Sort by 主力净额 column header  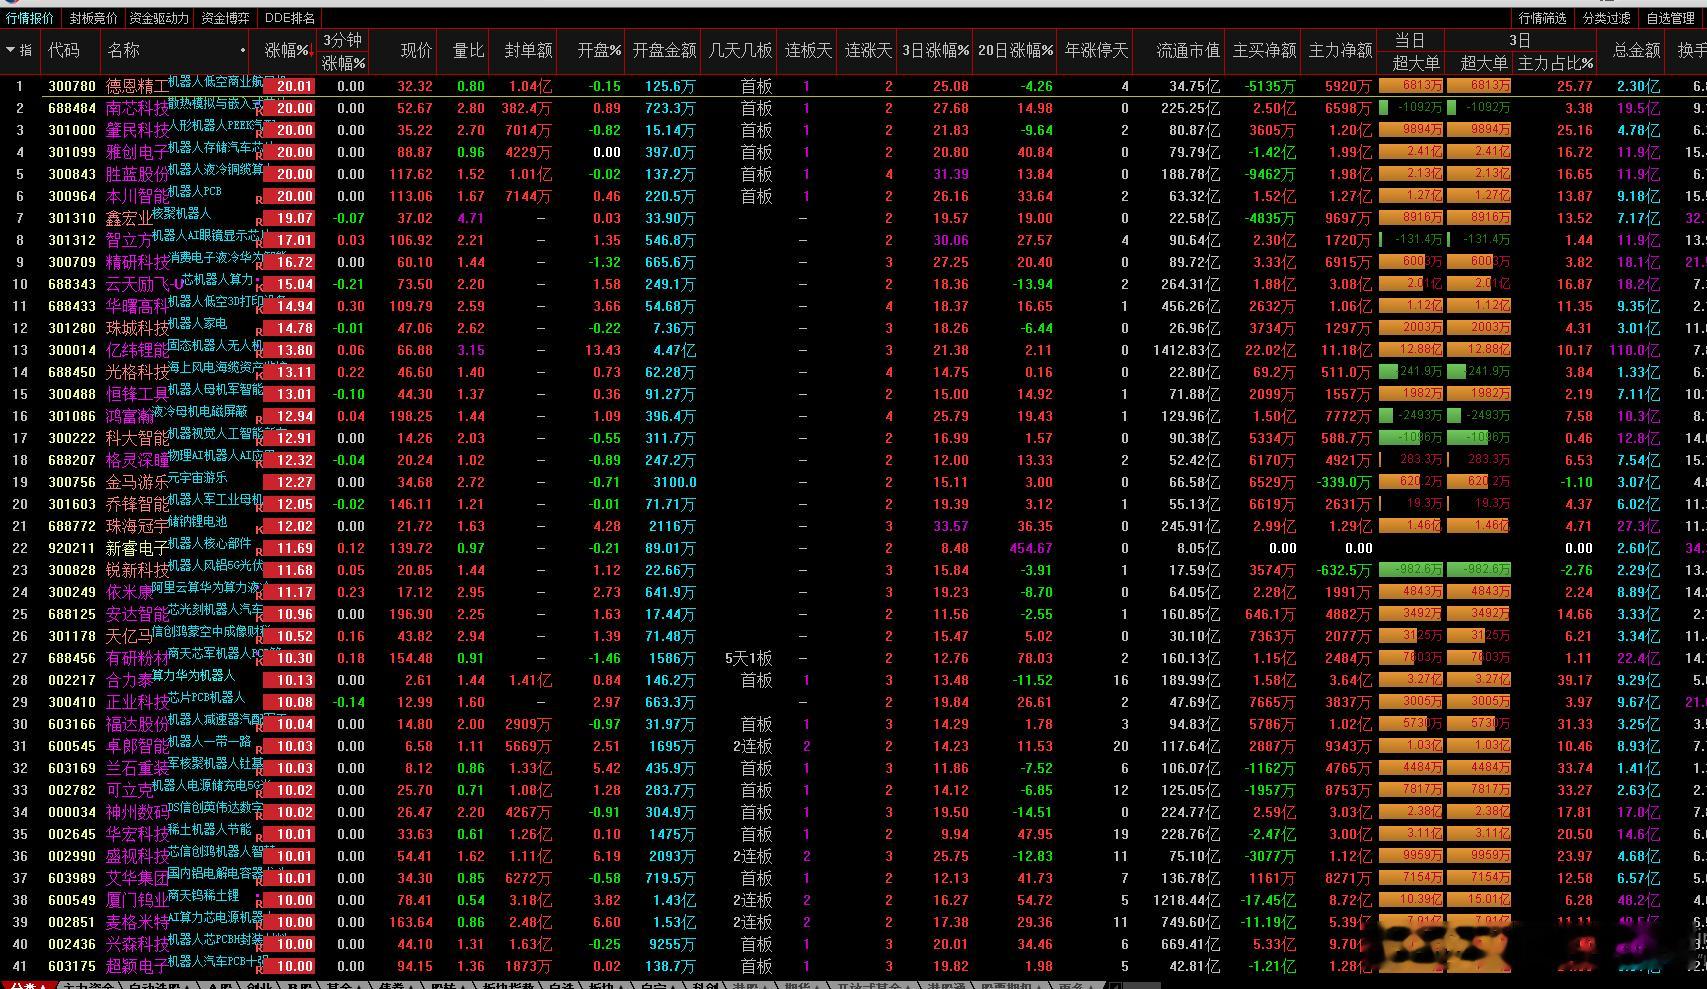tap(1340, 50)
